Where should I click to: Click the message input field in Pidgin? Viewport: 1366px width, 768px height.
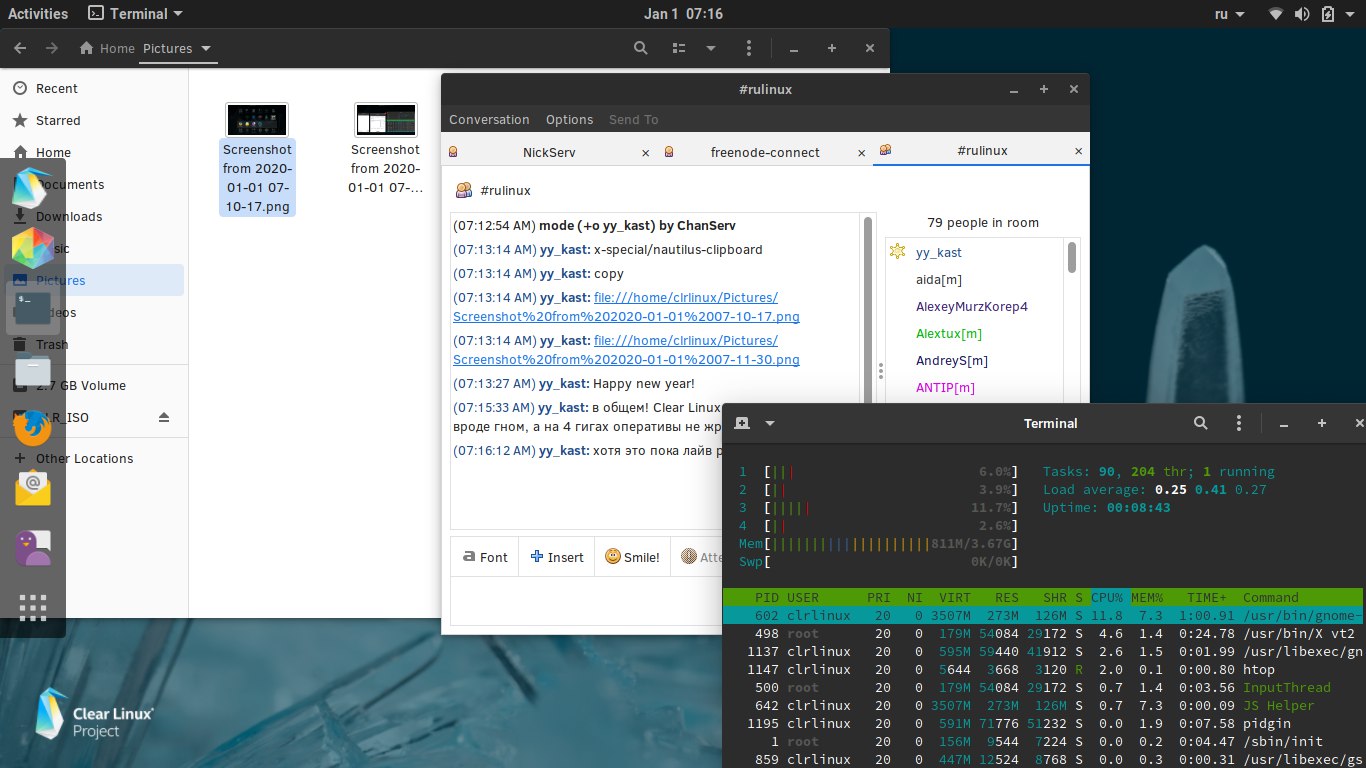point(586,600)
